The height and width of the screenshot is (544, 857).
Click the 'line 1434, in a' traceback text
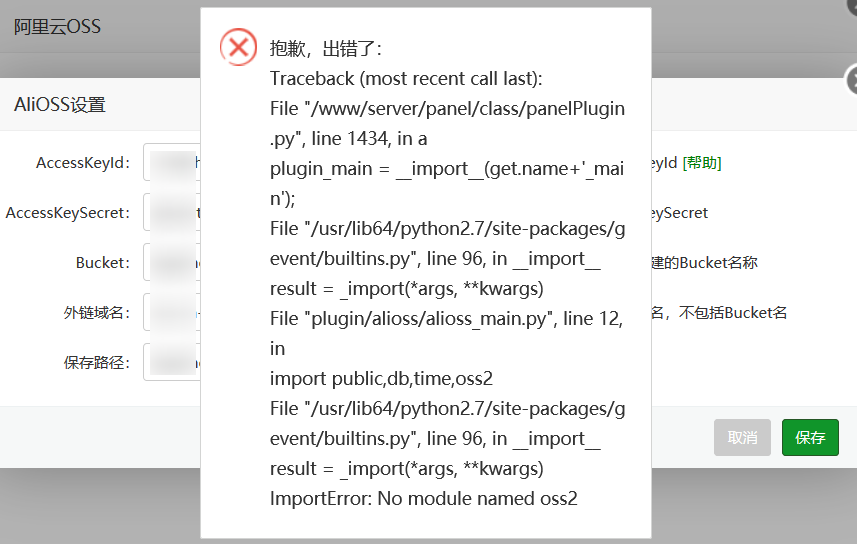point(369,139)
